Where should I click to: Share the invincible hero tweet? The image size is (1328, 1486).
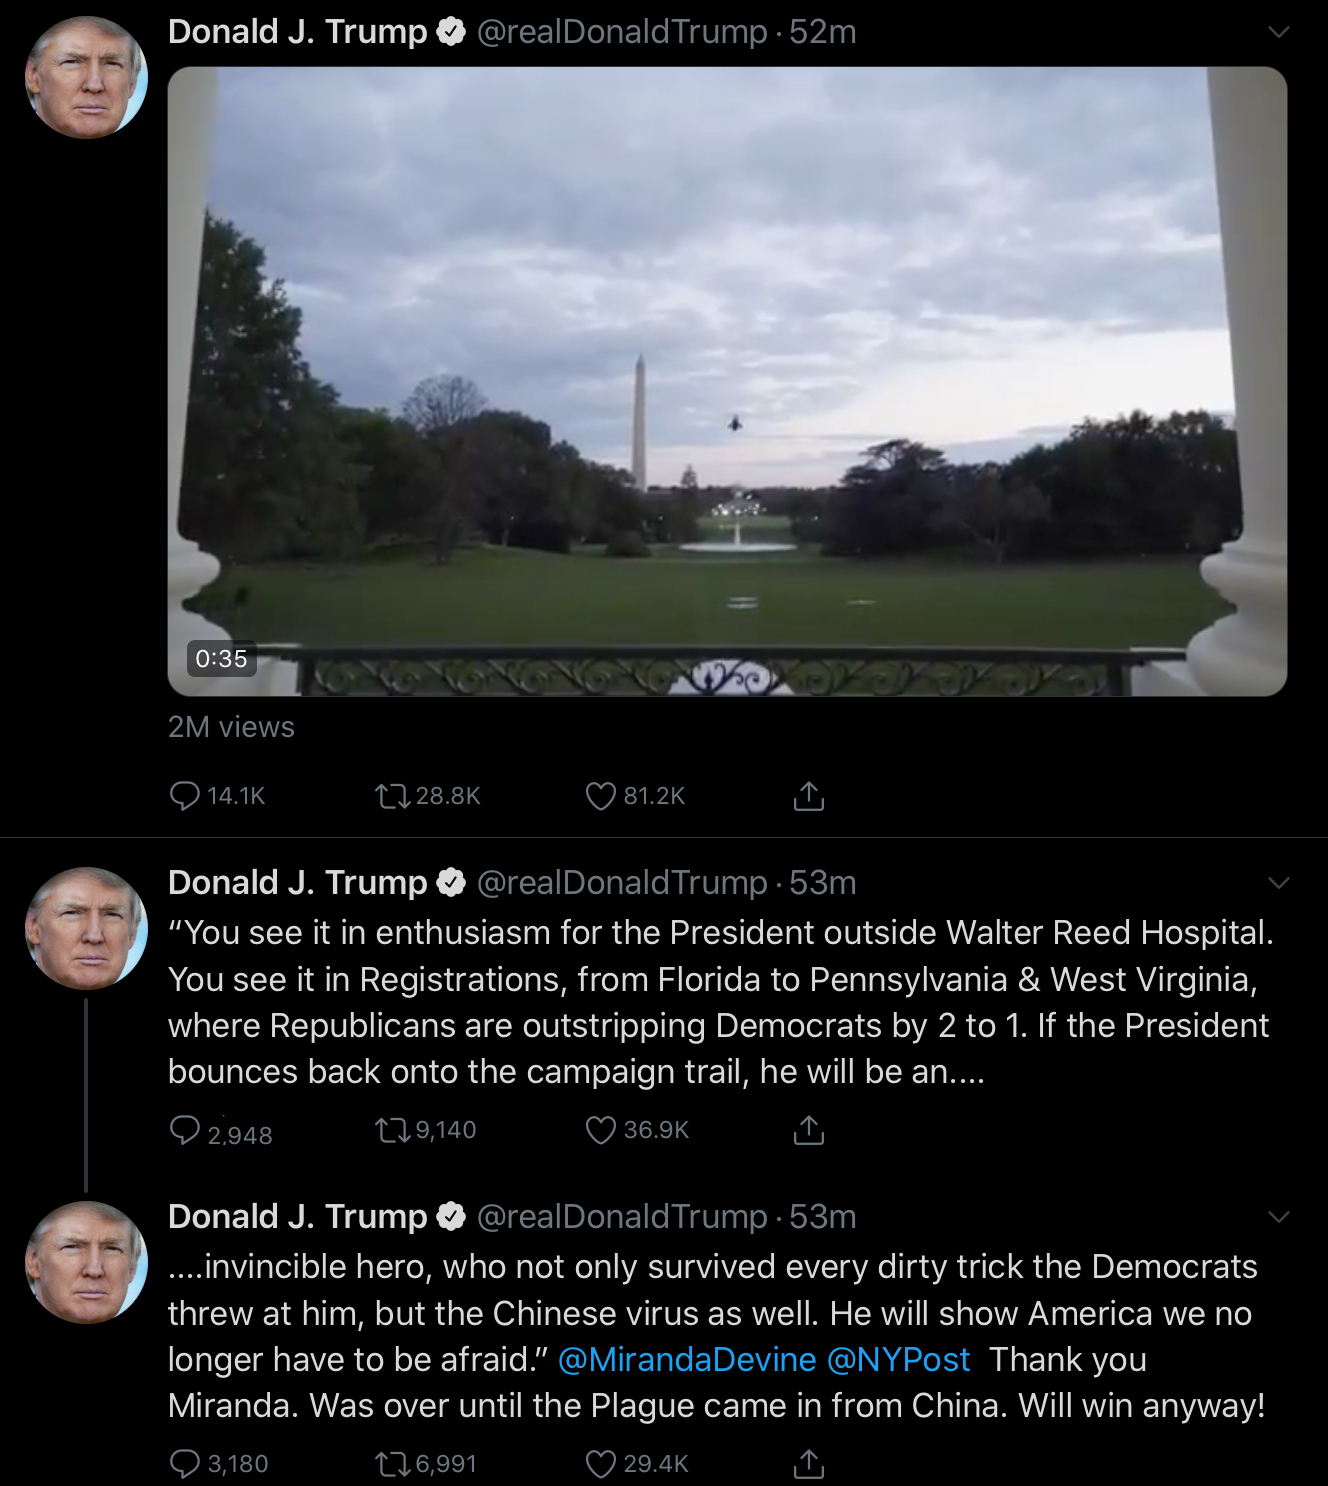coord(808,1464)
